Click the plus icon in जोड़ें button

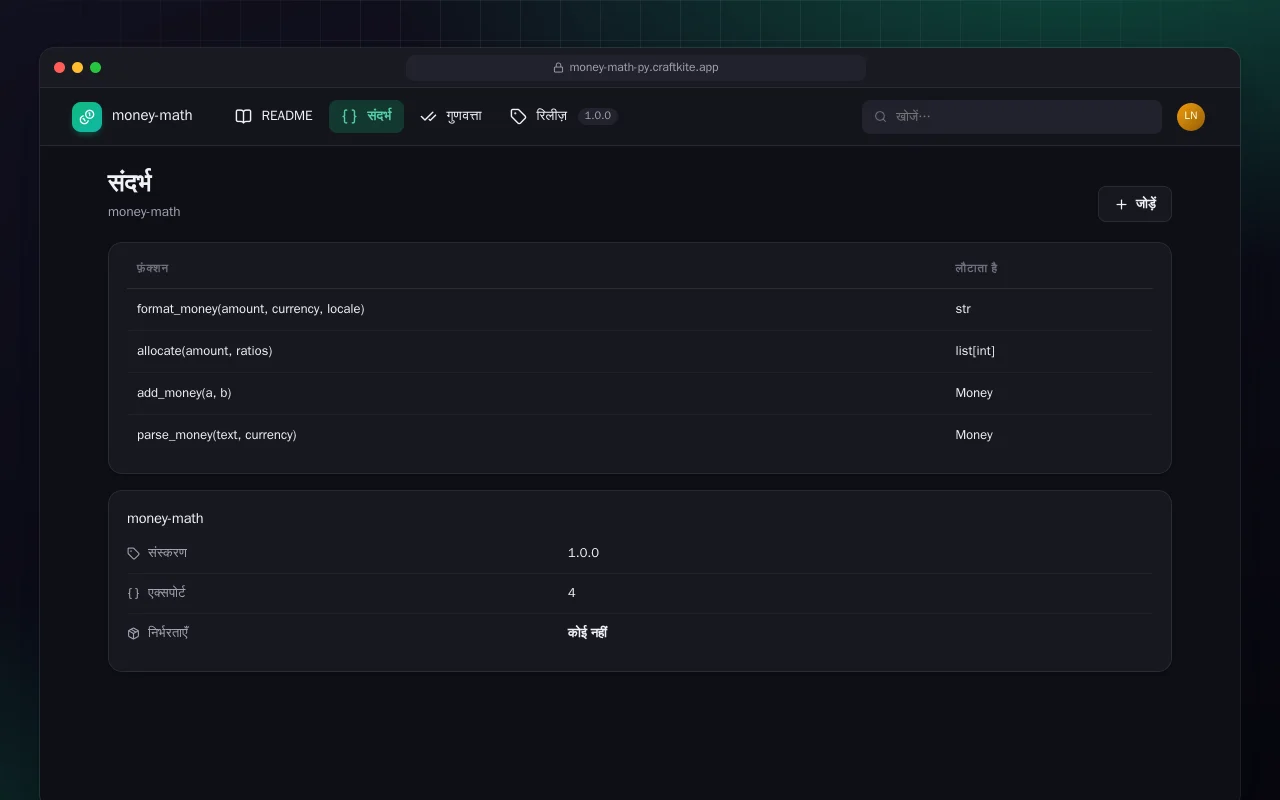click(1121, 204)
